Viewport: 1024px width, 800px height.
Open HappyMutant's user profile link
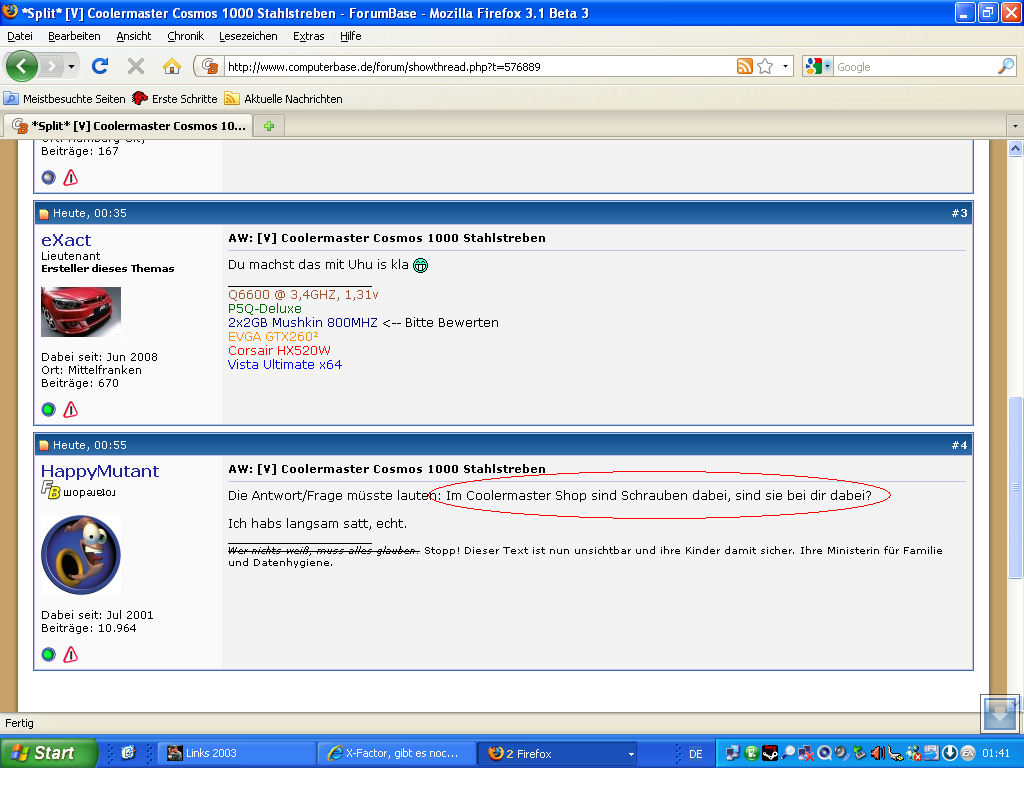pos(100,471)
